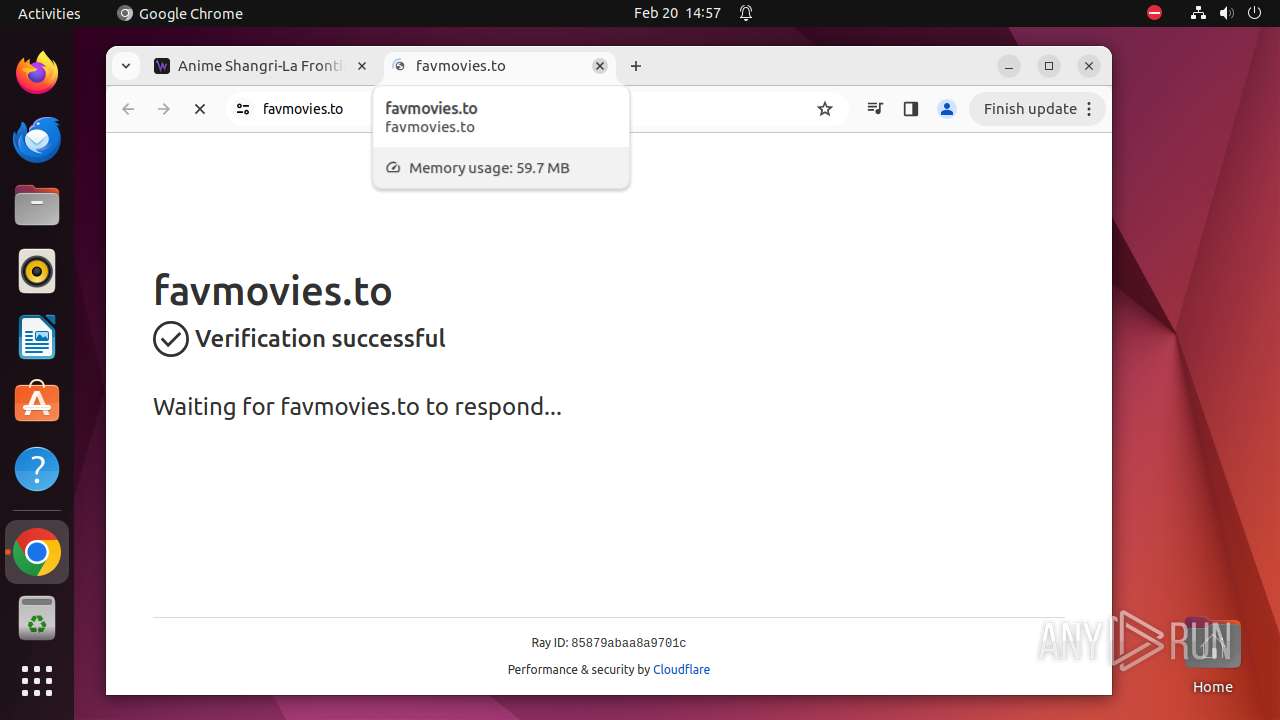This screenshot has height=720, width=1280.
Task: Open a new tab
Action: pos(636,66)
